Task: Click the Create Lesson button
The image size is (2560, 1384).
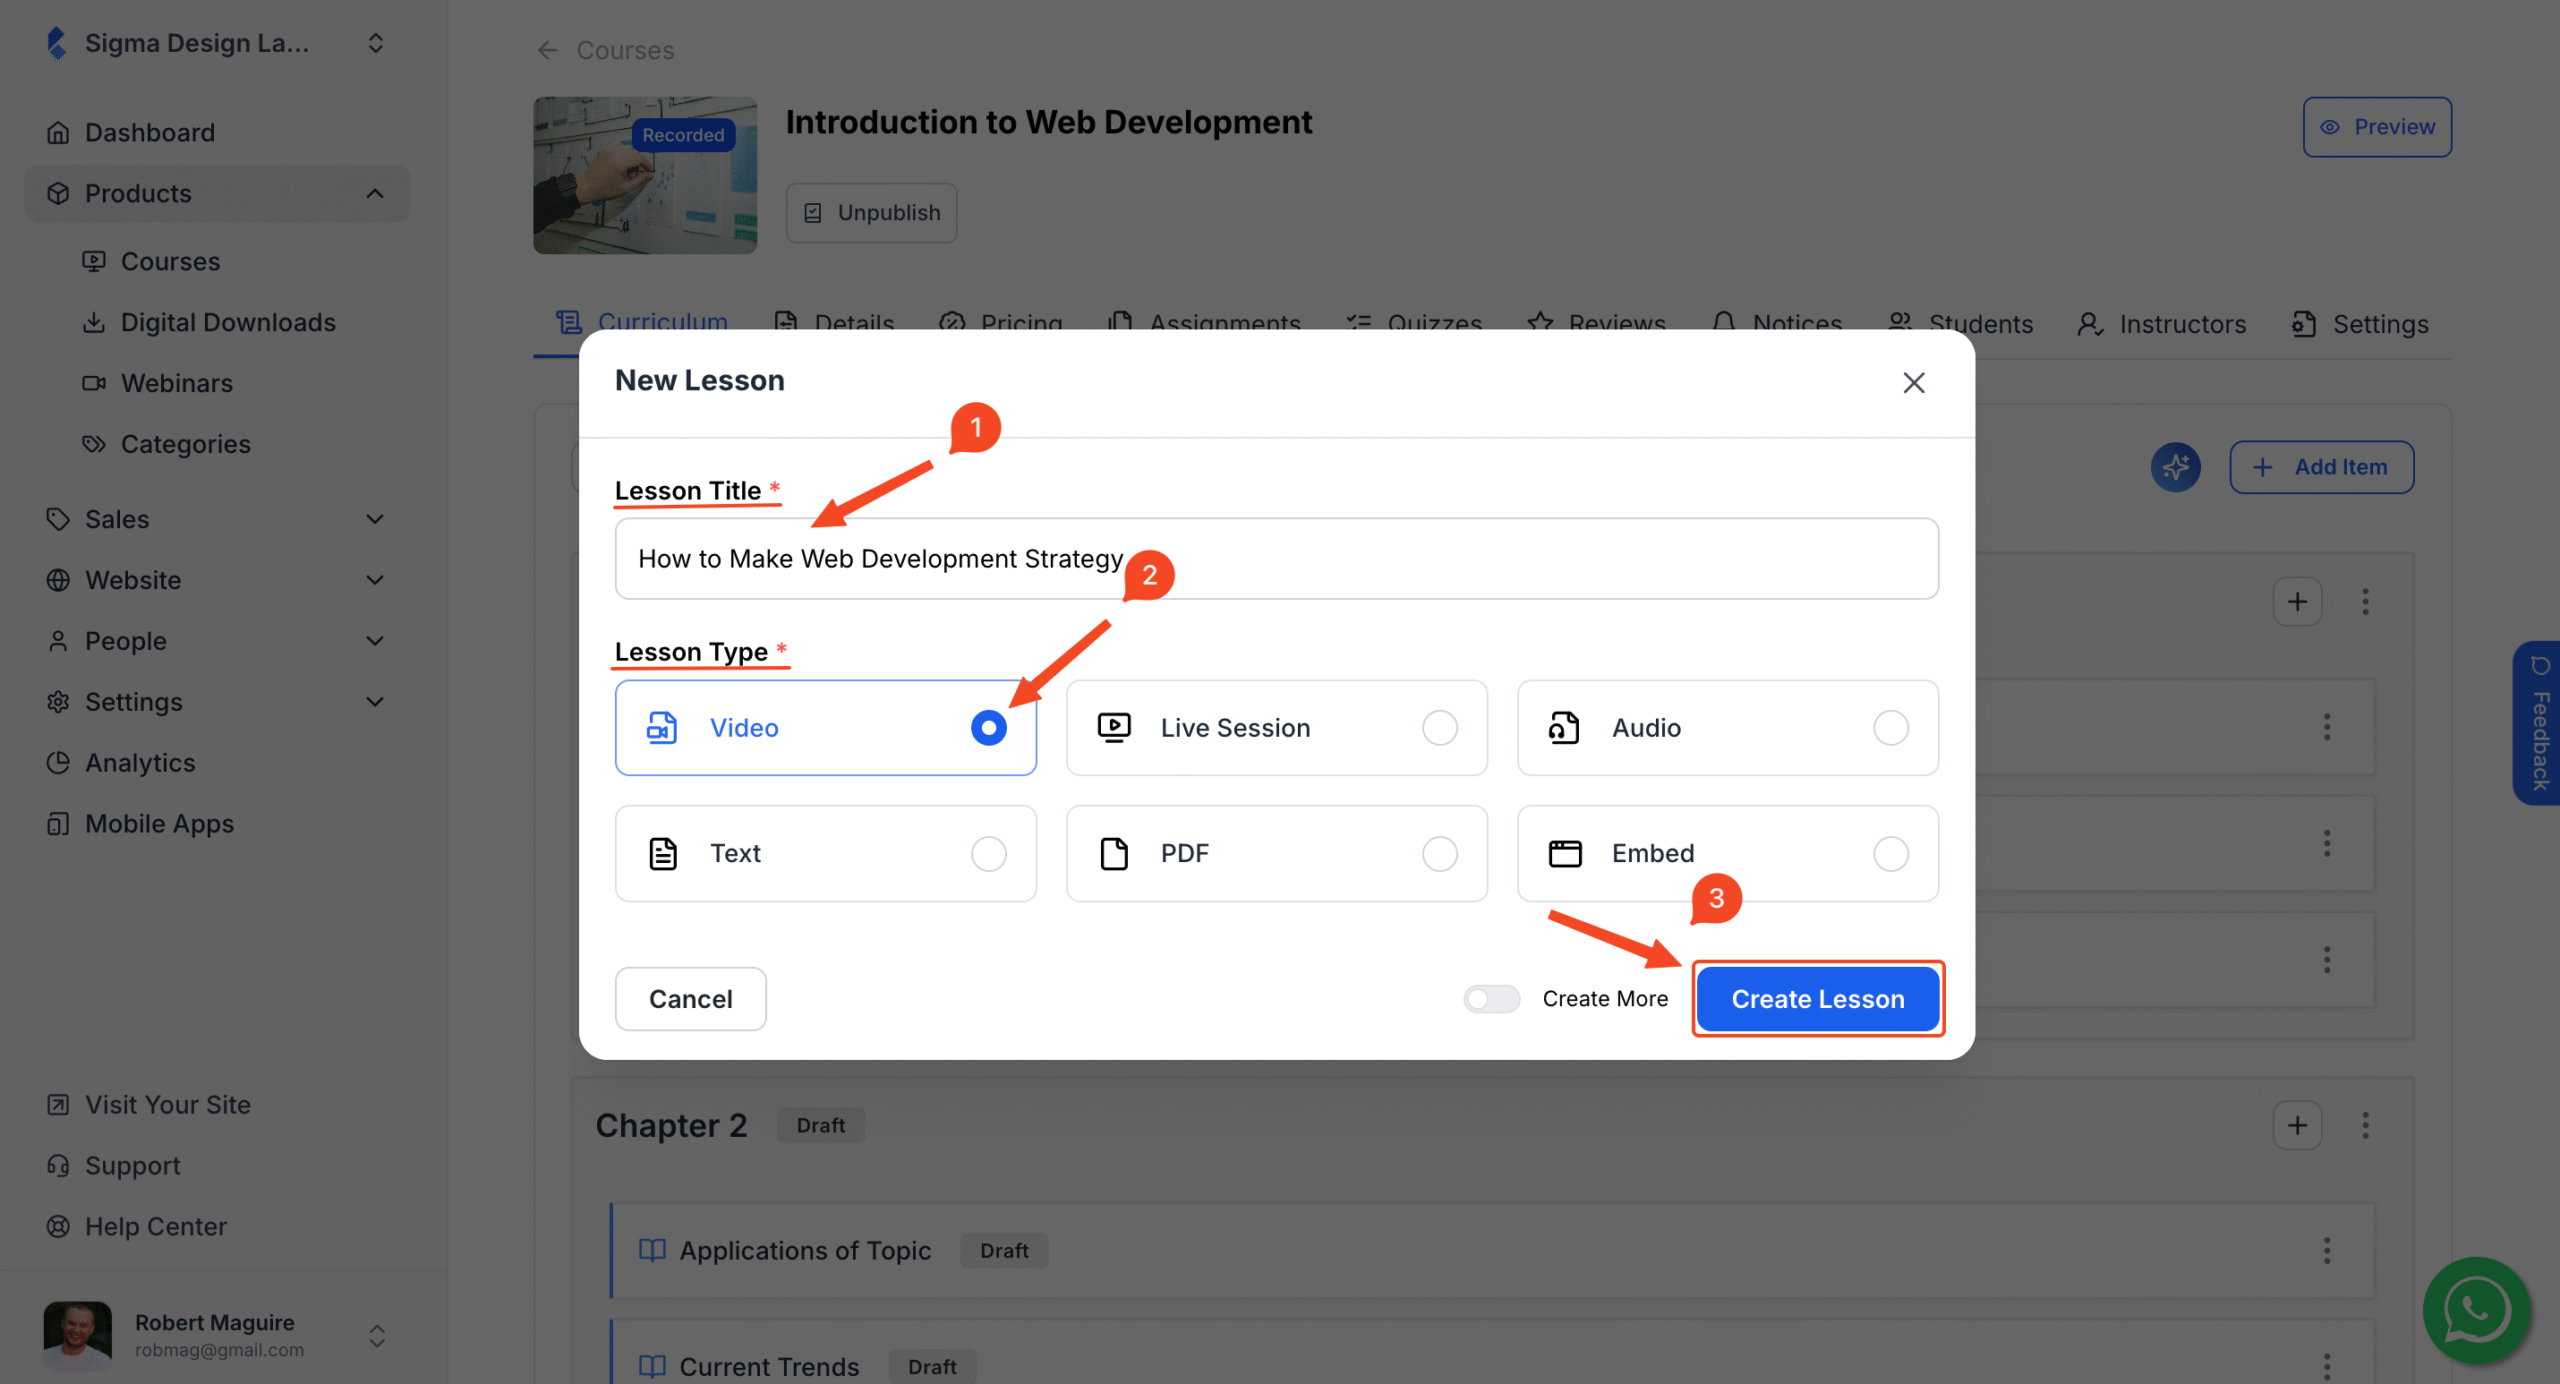Action: 1818,998
